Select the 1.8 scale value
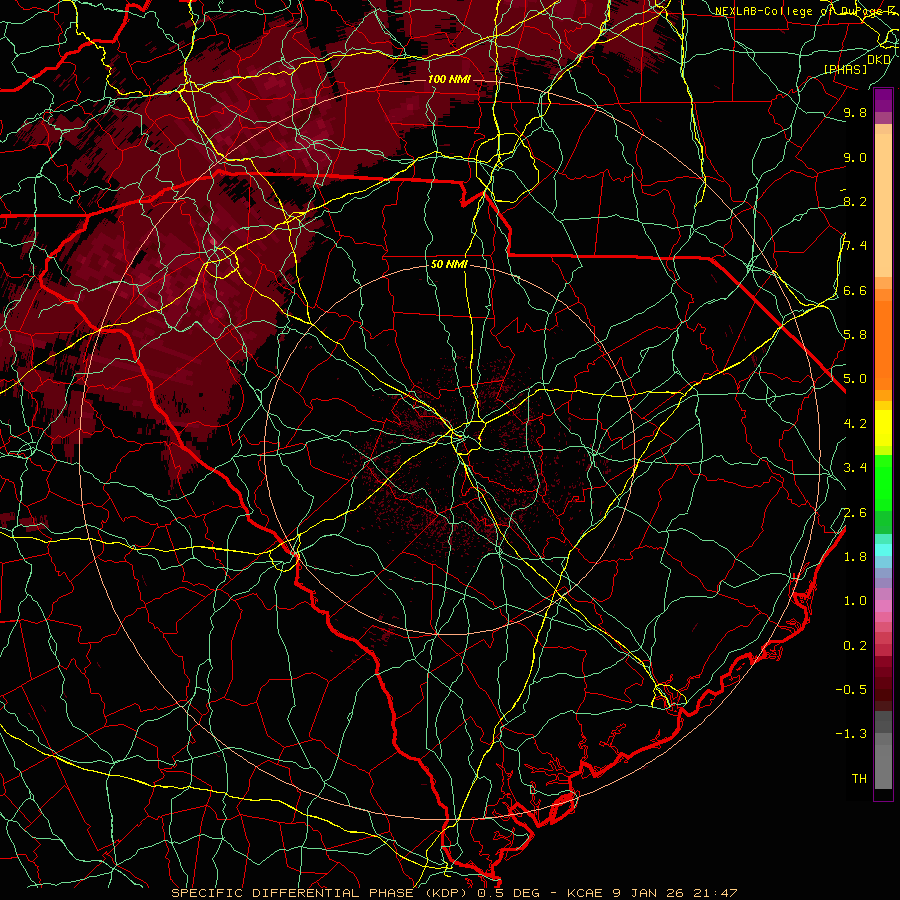 tap(855, 557)
